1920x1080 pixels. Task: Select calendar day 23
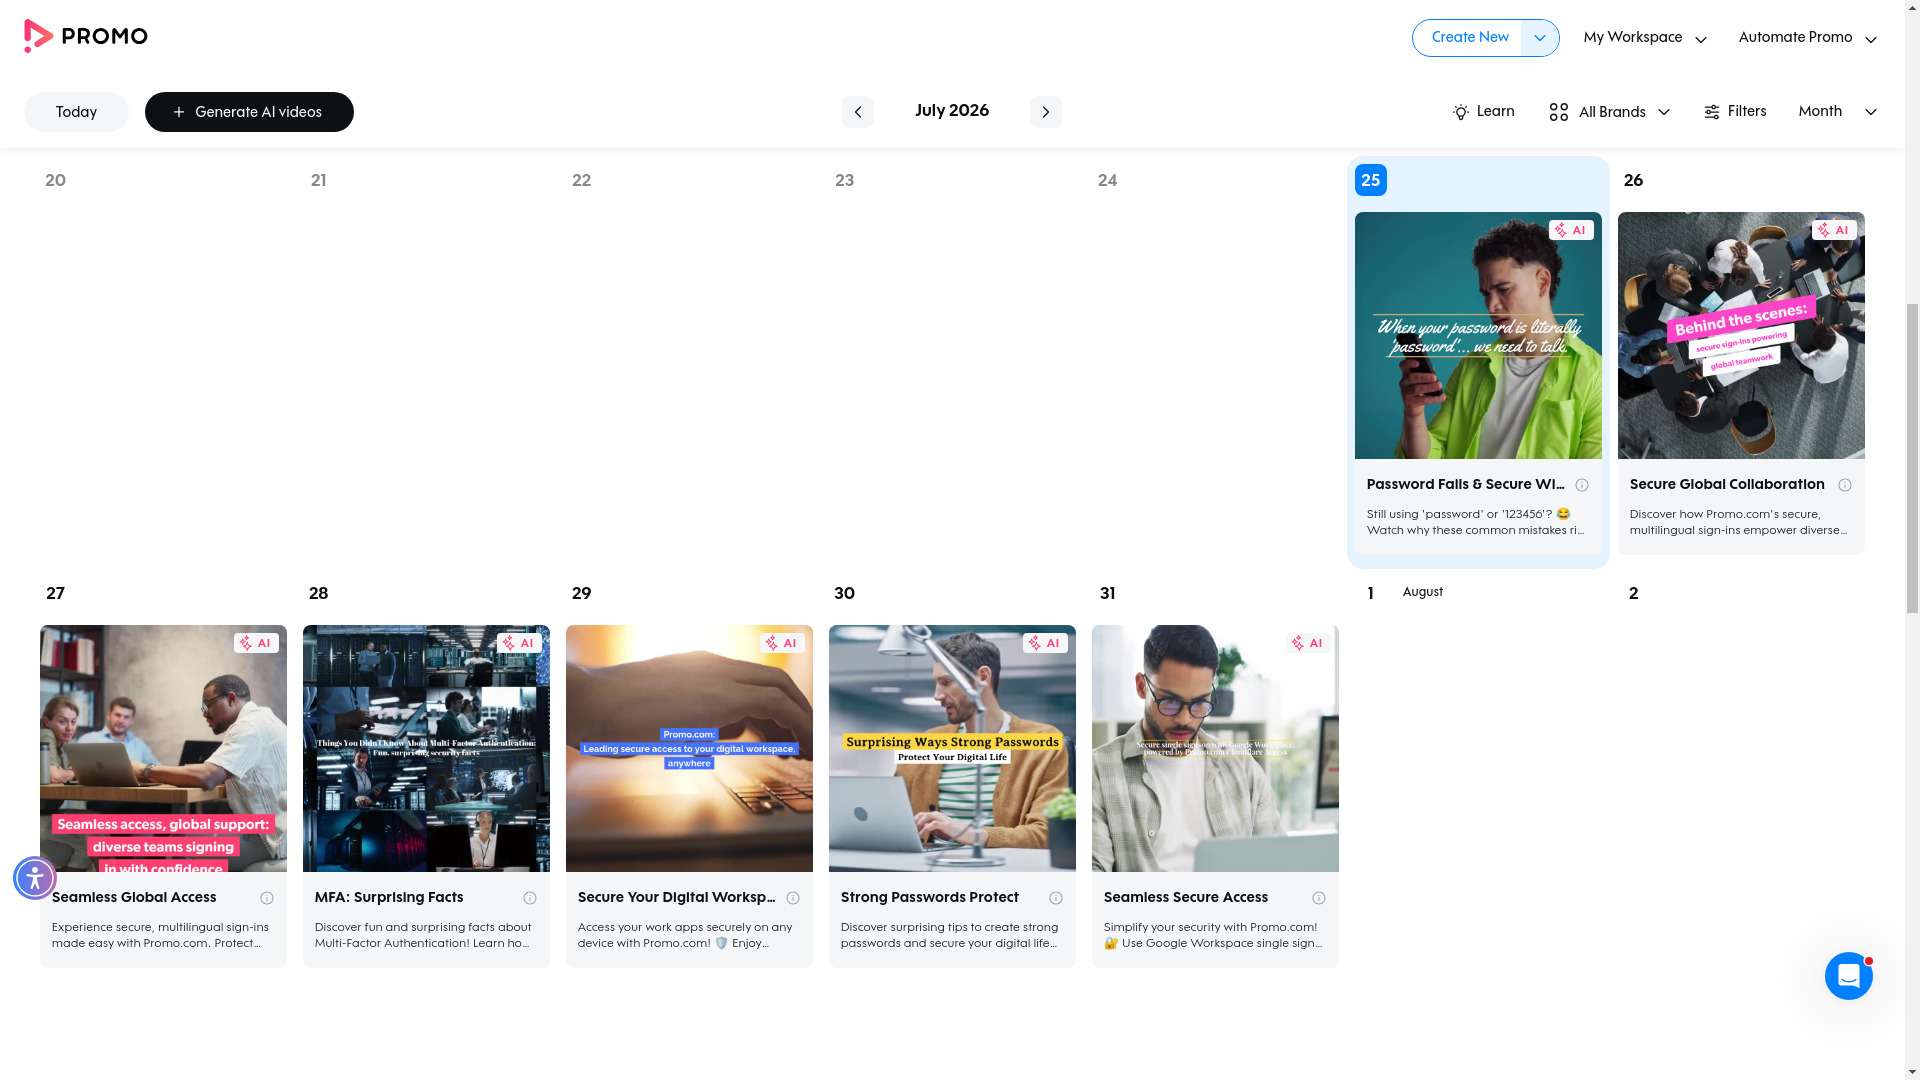point(845,181)
